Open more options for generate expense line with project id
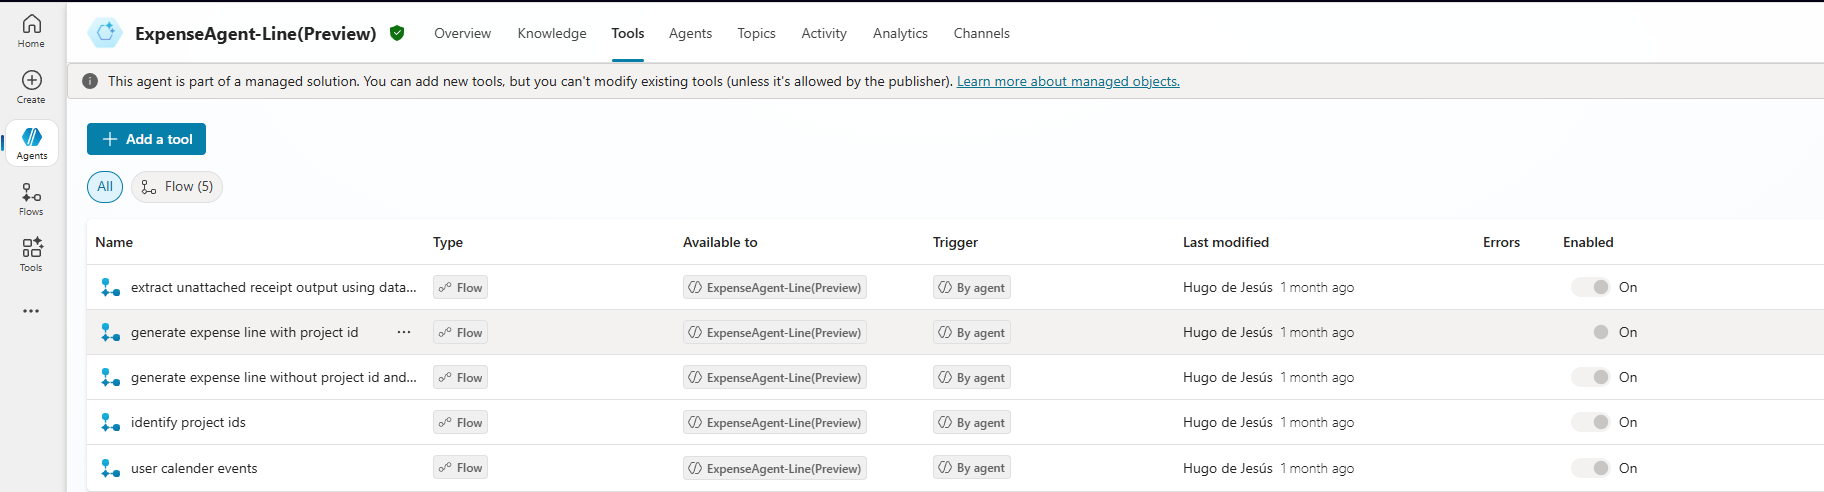Viewport: 1824px width, 492px height. click(404, 332)
